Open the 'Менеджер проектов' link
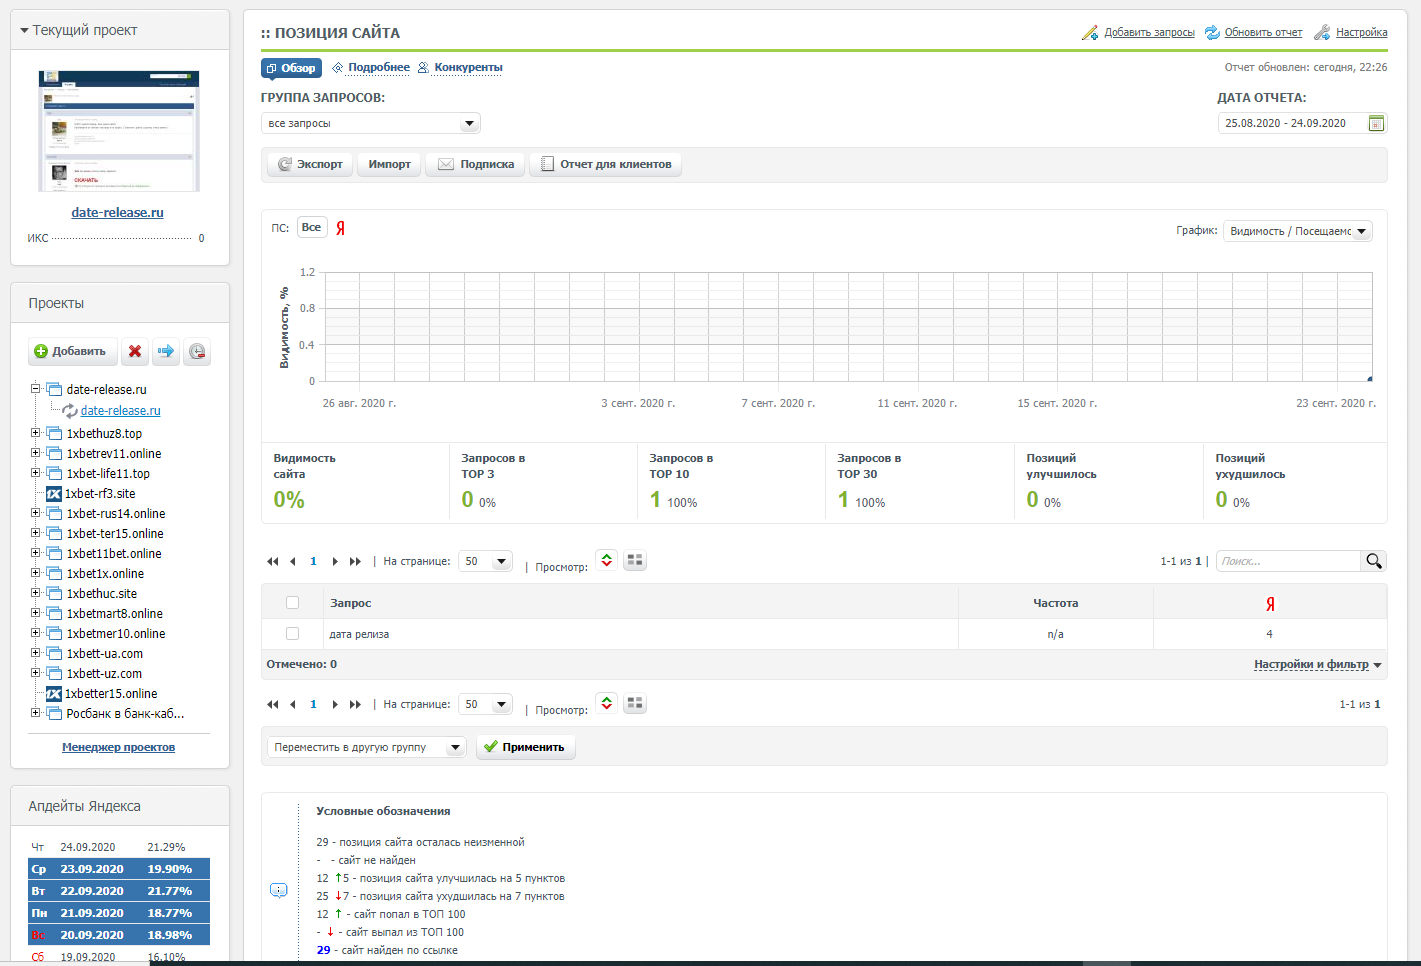The height and width of the screenshot is (966, 1421). pos(118,747)
